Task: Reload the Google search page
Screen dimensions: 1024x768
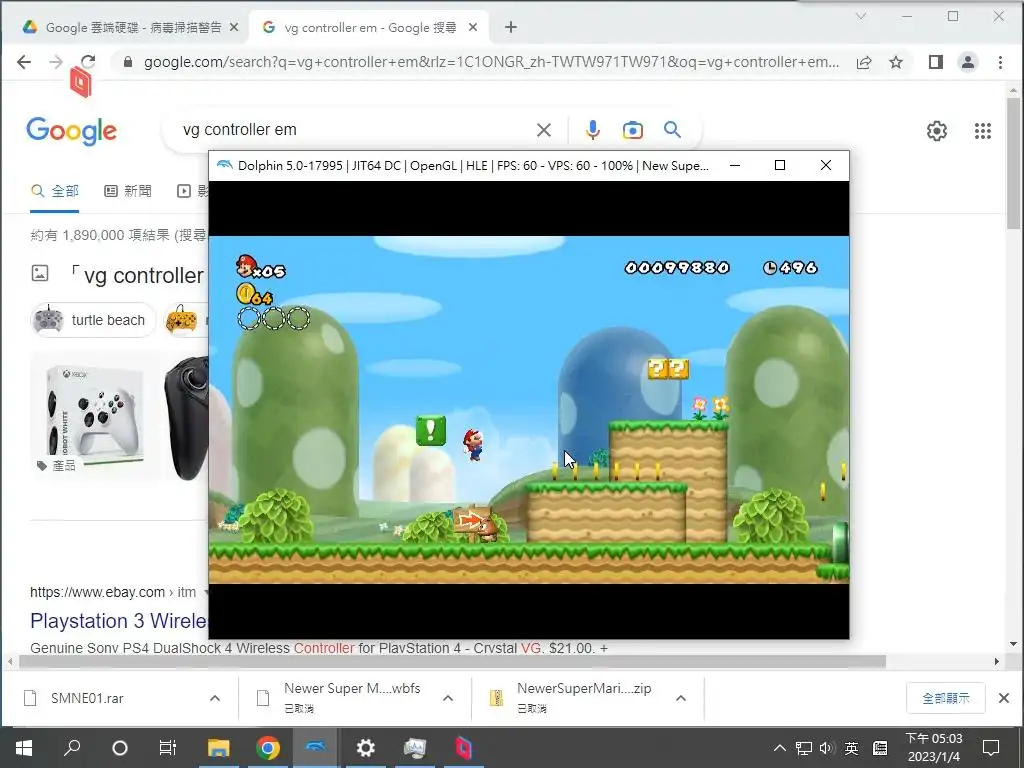Action: [88, 62]
